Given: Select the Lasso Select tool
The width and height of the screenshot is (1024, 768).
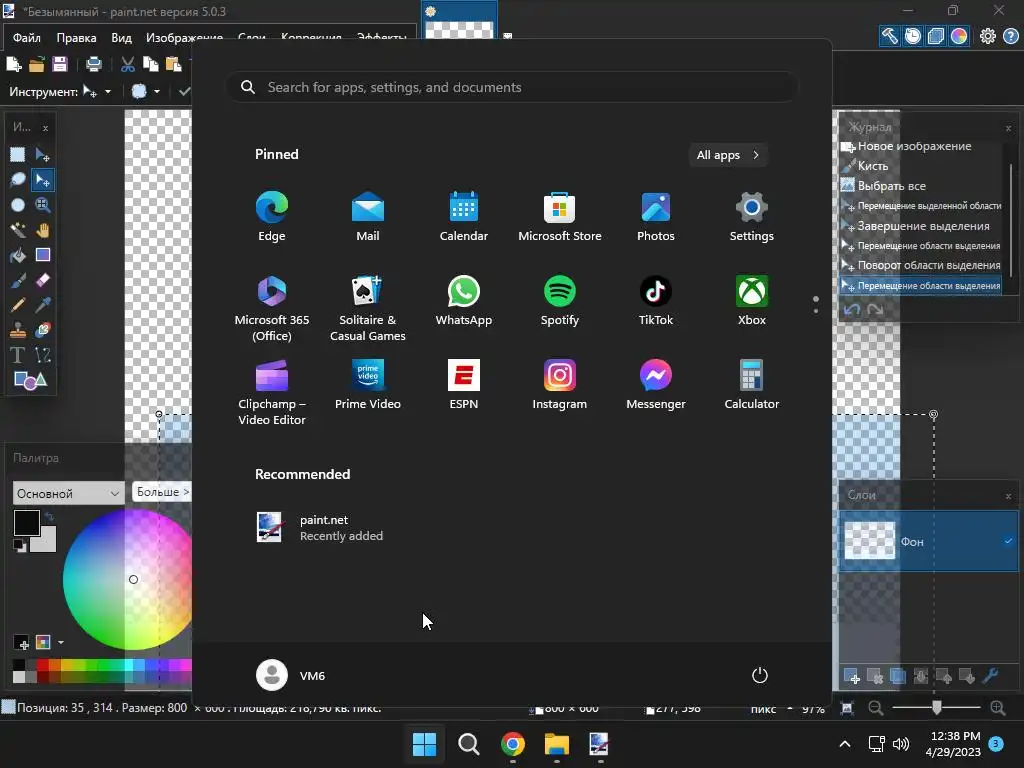Looking at the screenshot, I should (x=18, y=180).
